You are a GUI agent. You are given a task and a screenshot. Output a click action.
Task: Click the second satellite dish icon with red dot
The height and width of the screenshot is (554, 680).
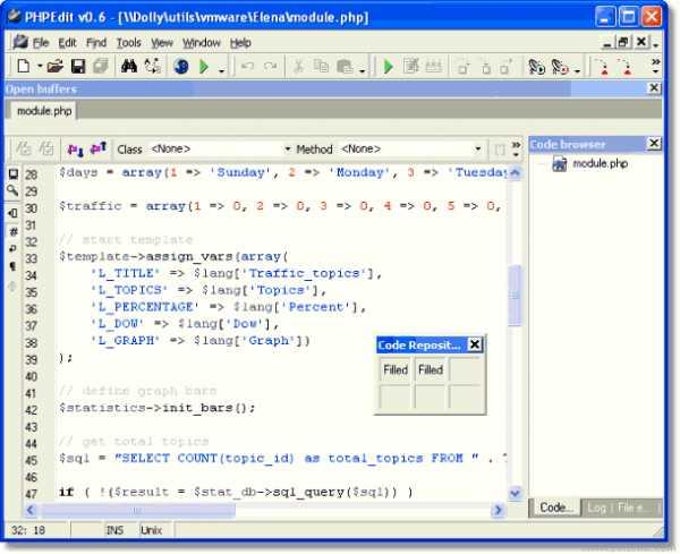pos(560,67)
